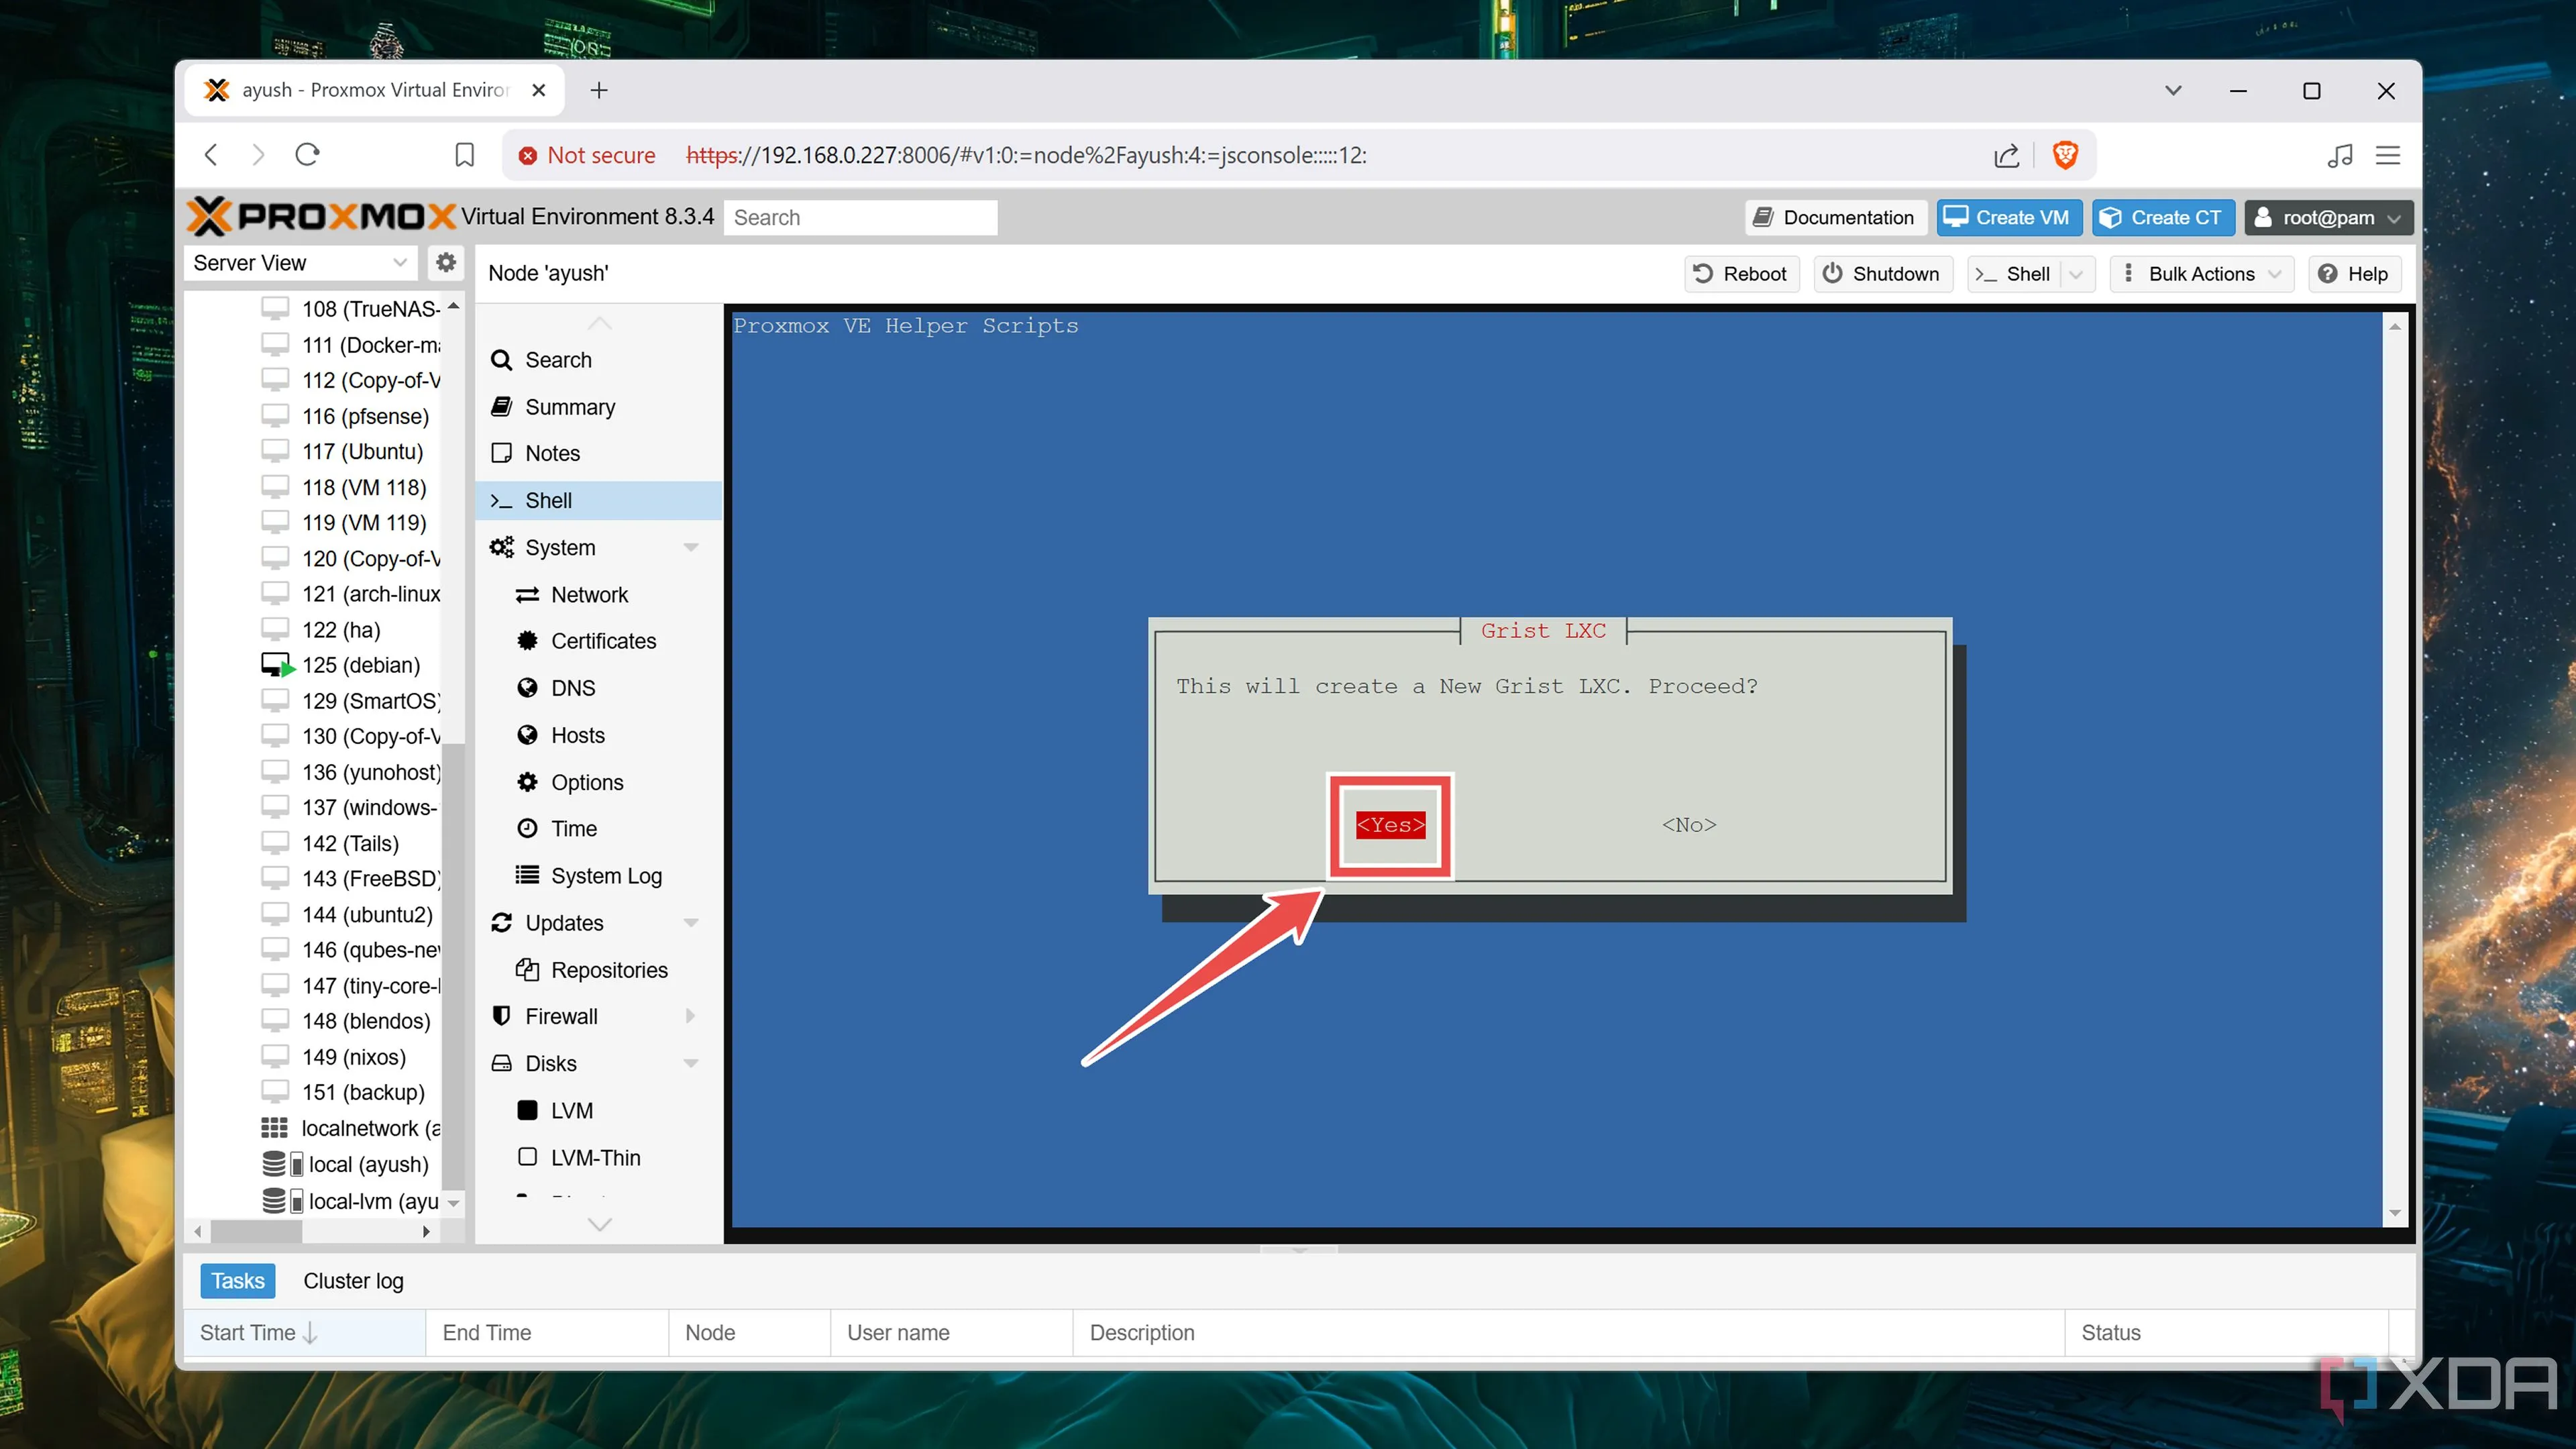Select localnetwork SDN item in tree
Screen dimensions: 2576x1449
click(x=350, y=1129)
